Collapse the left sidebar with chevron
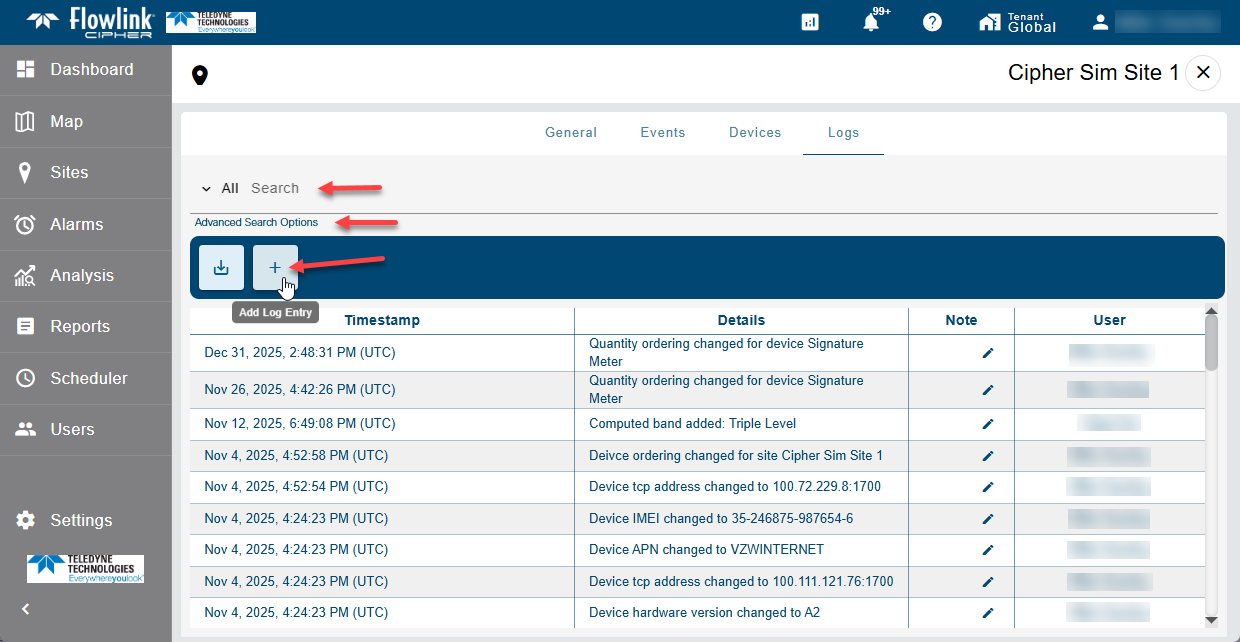 [x=26, y=608]
